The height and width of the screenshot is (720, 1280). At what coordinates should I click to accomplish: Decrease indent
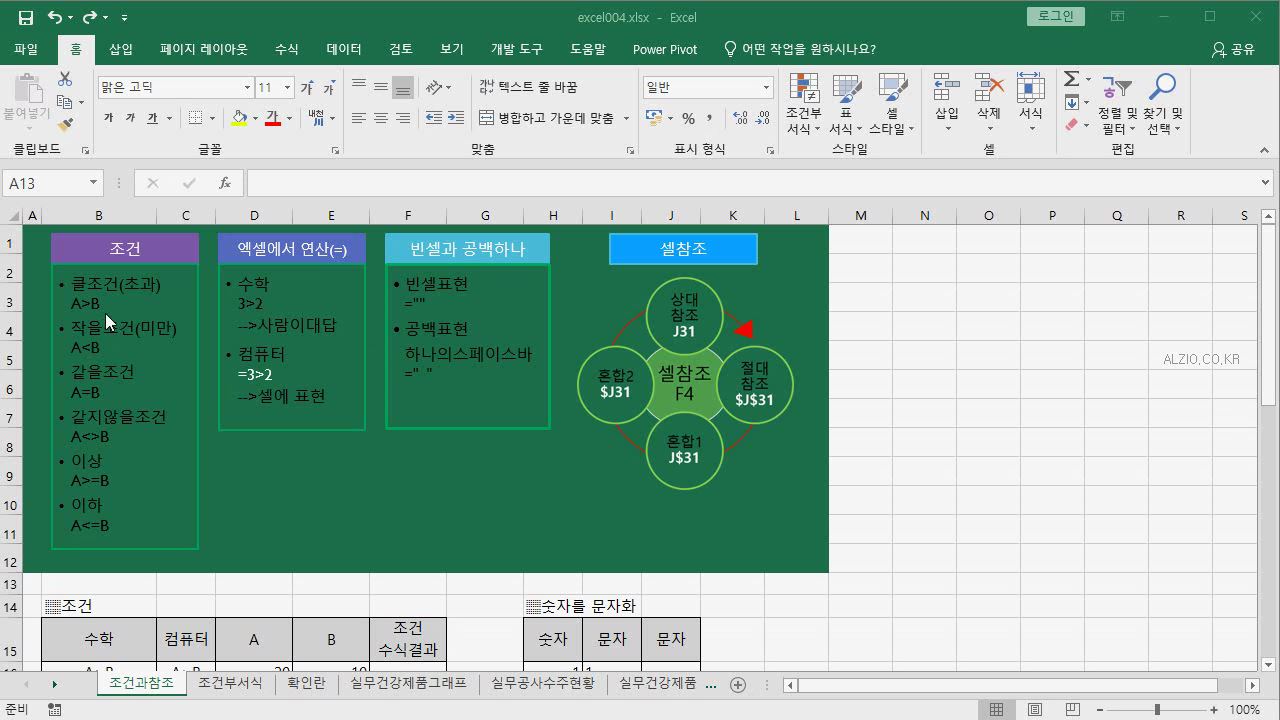click(x=434, y=118)
